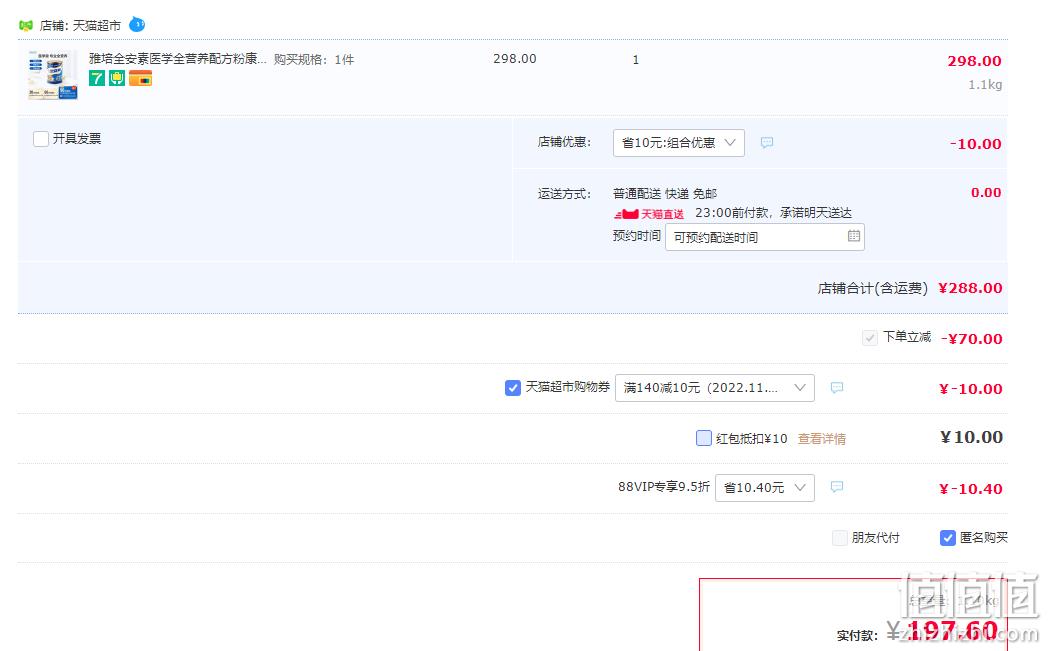Click the 普通配送 快递 免邮 text
Screen dimensions: 1048x651
tap(664, 194)
